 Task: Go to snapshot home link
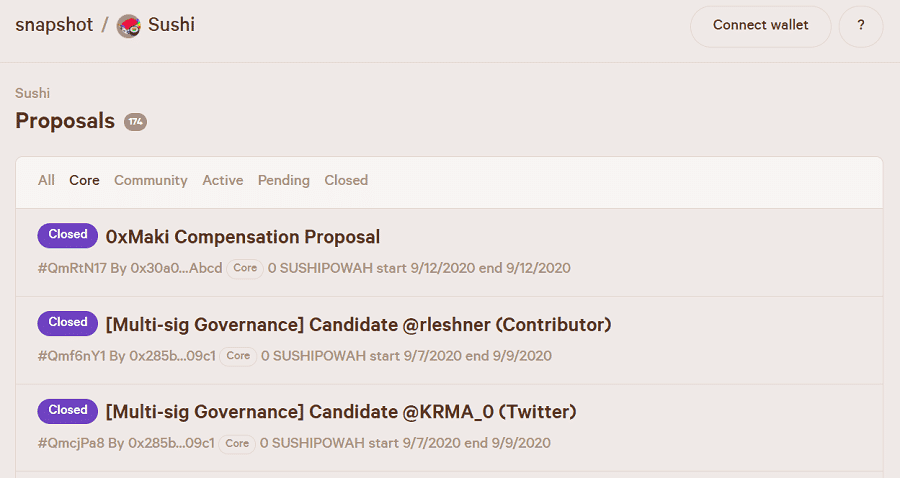(52, 25)
